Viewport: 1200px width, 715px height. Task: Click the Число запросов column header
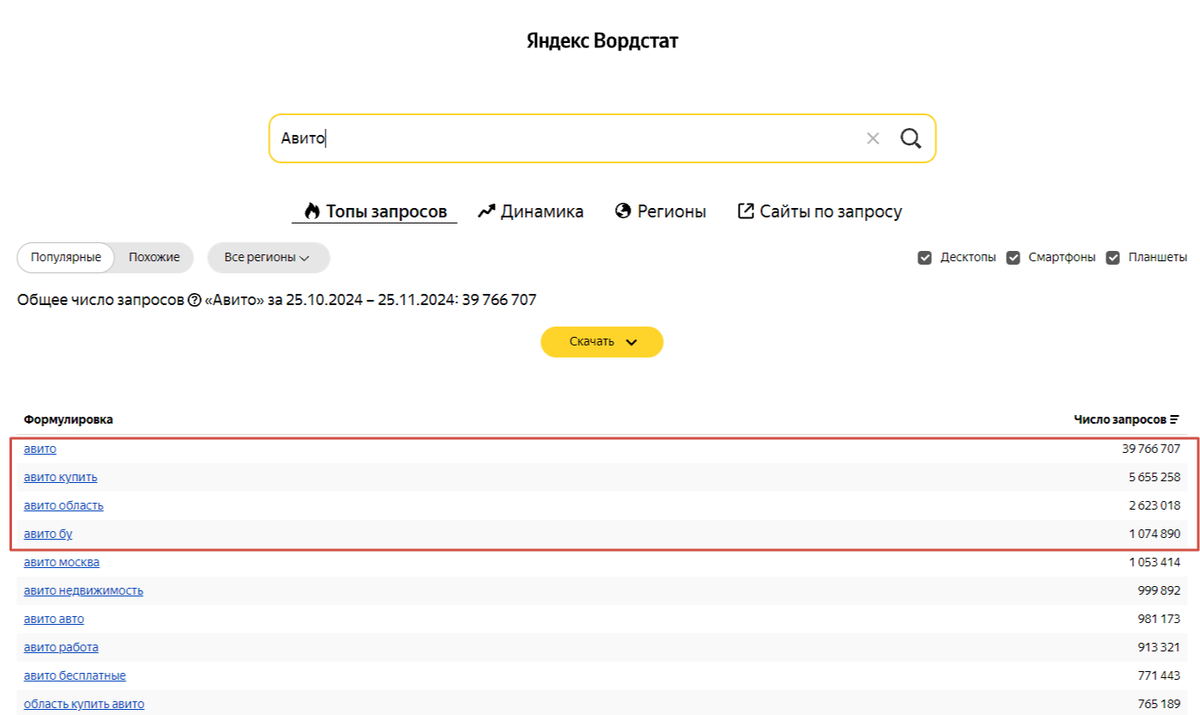(1120, 419)
